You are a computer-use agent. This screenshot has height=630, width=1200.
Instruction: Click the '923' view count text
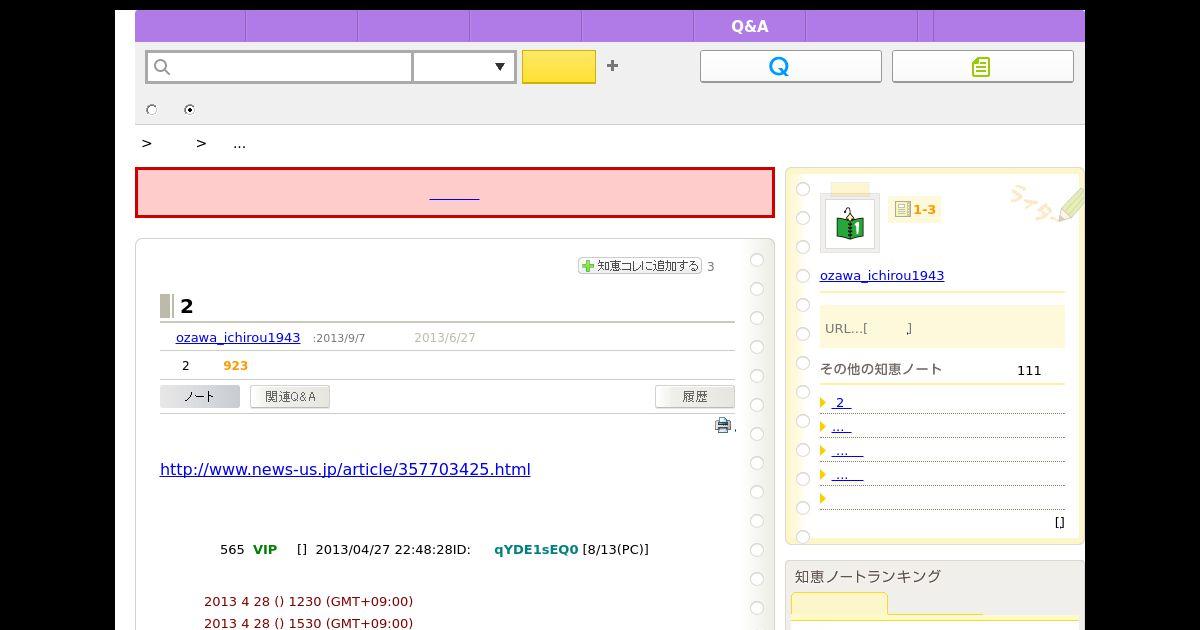235,365
